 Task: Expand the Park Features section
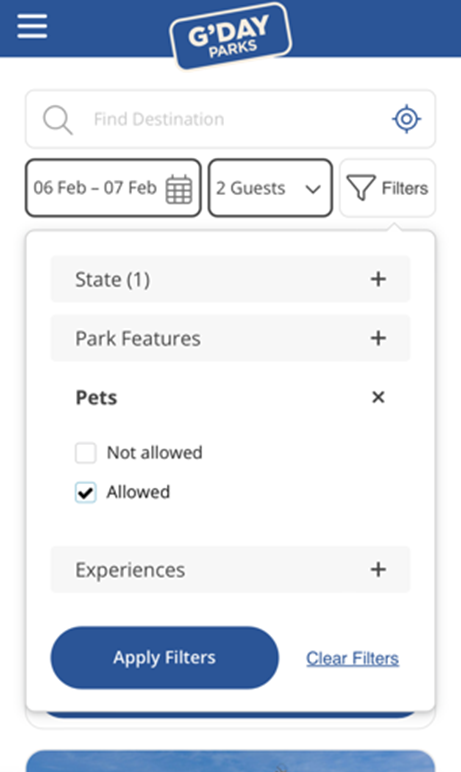230,338
